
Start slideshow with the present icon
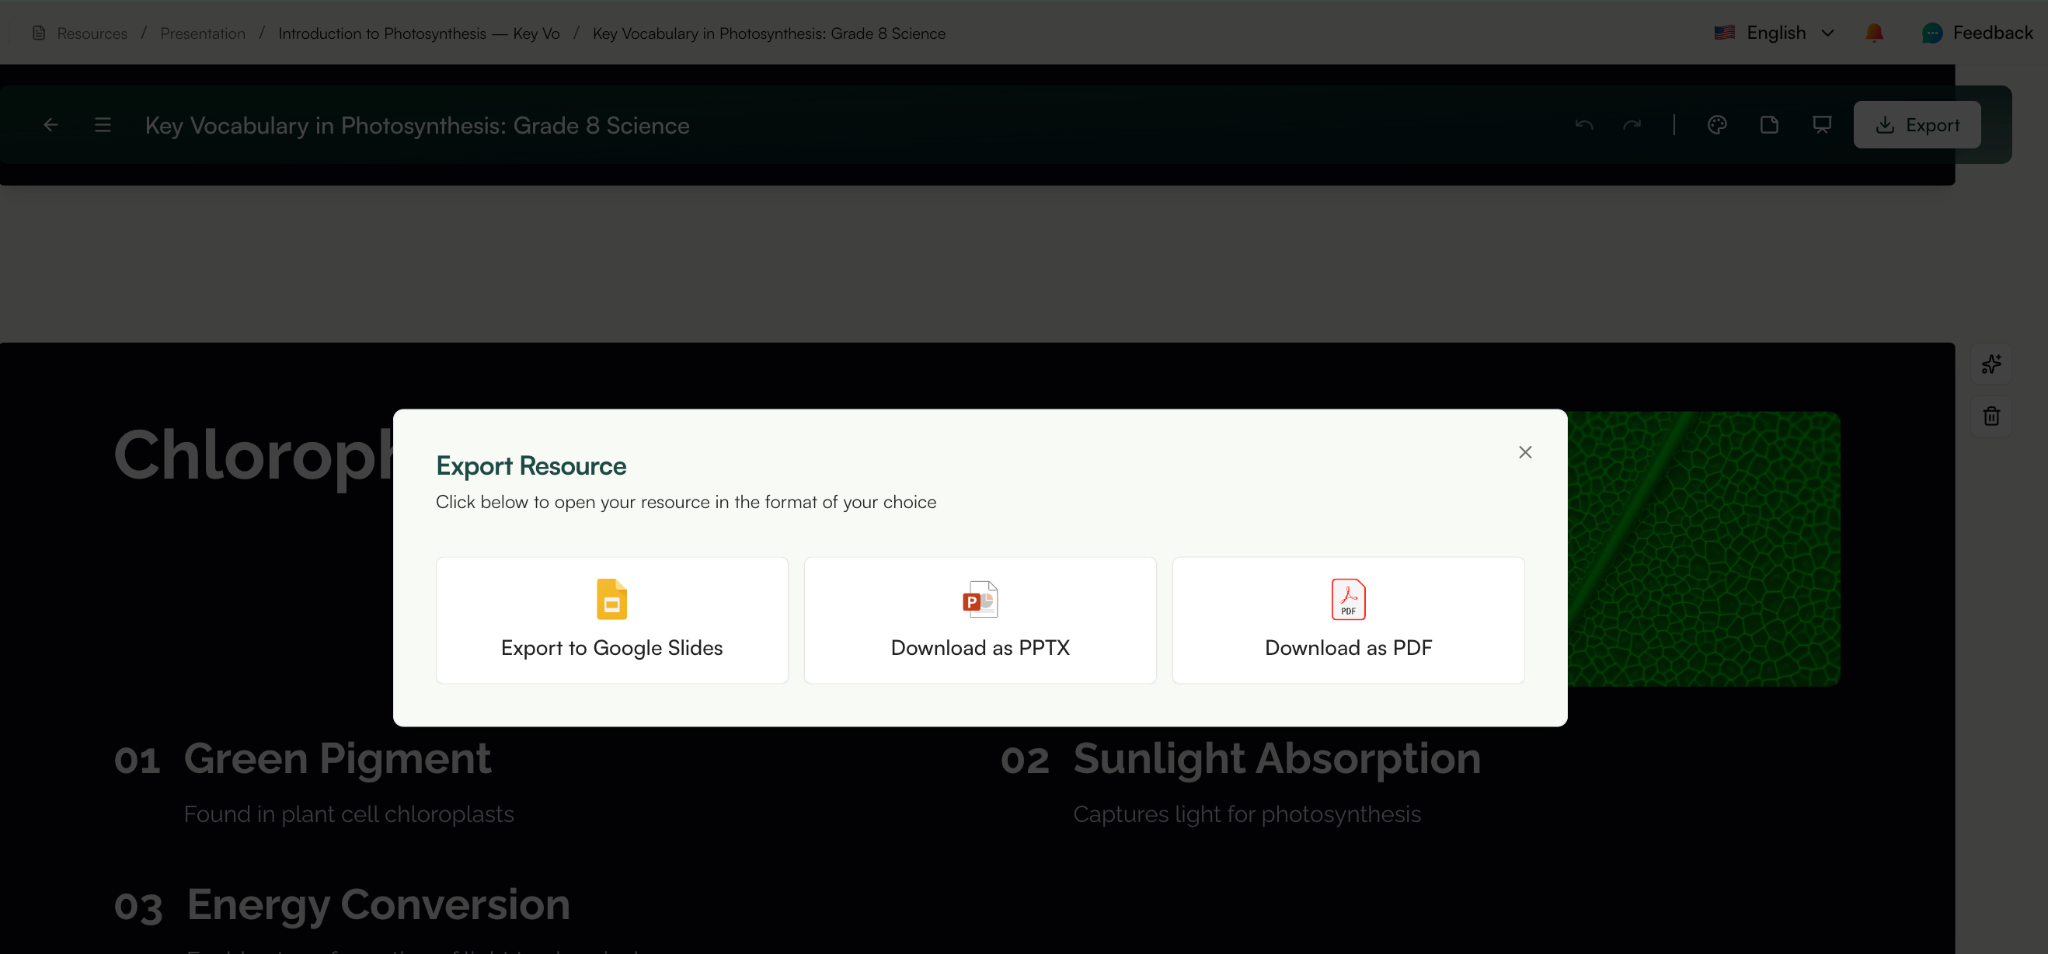(1820, 124)
